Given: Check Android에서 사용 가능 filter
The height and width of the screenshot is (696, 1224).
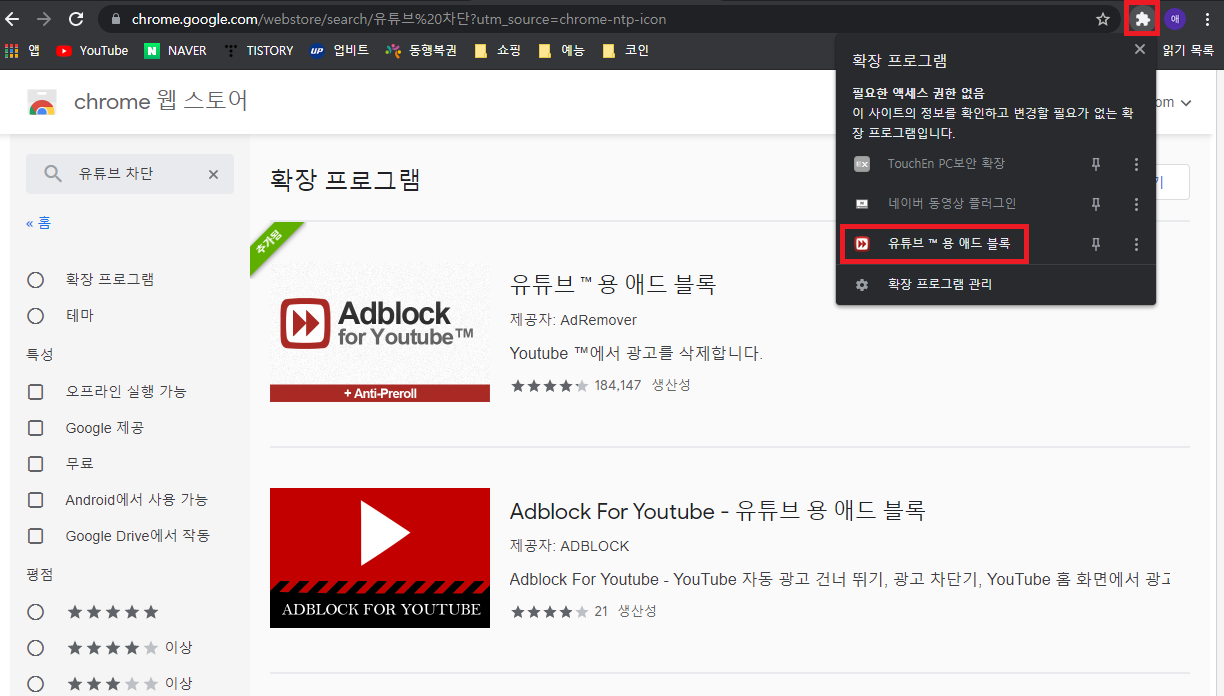Looking at the screenshot, I should tap(36, 500).
